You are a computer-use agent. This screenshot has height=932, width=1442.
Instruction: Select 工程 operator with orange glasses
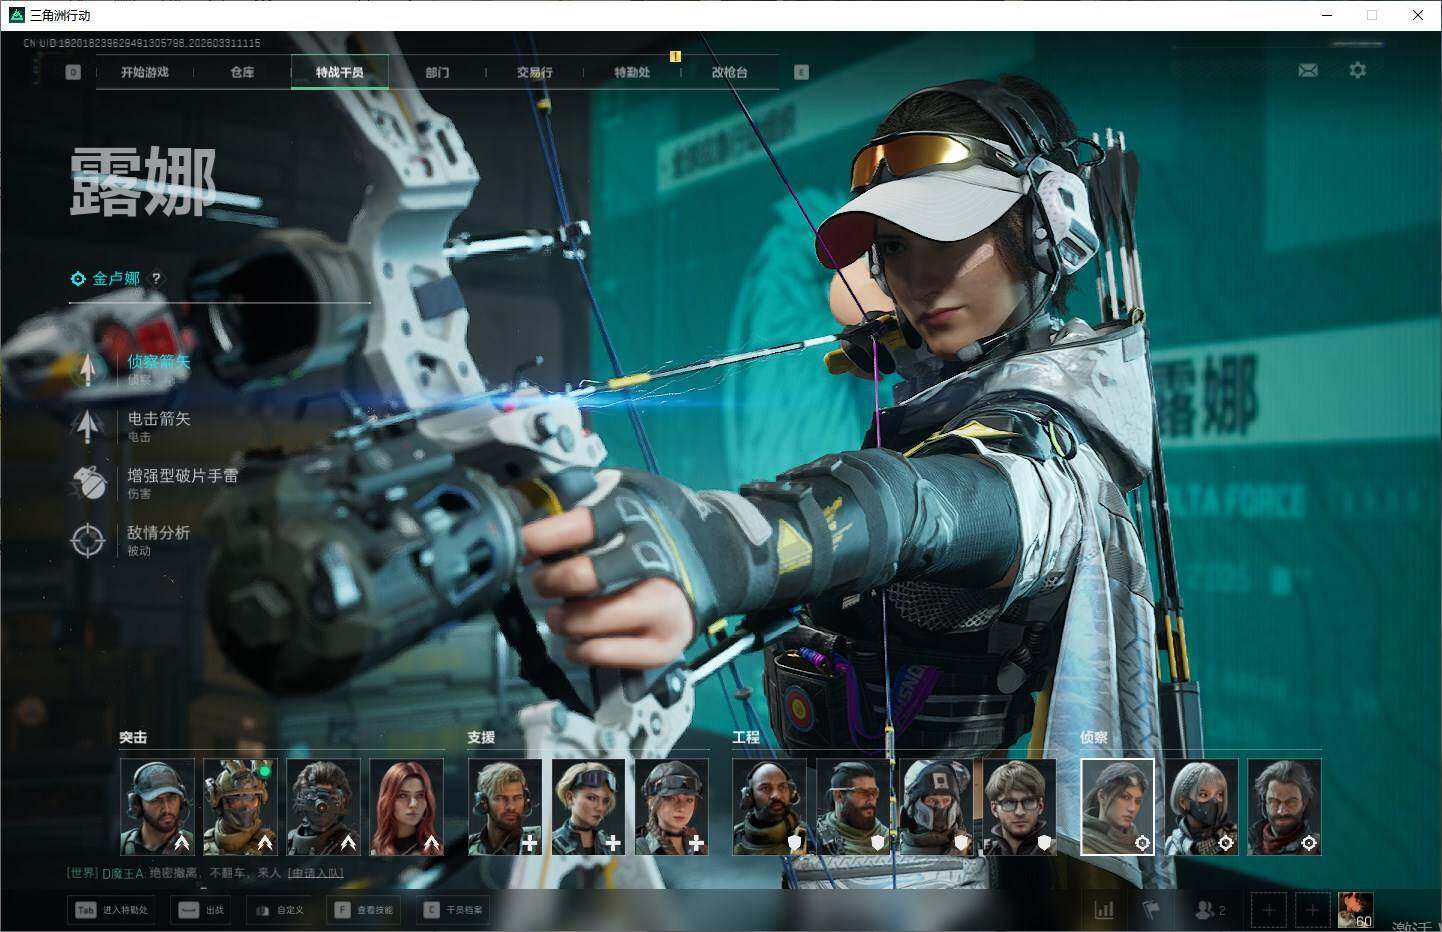pos(853,807)
